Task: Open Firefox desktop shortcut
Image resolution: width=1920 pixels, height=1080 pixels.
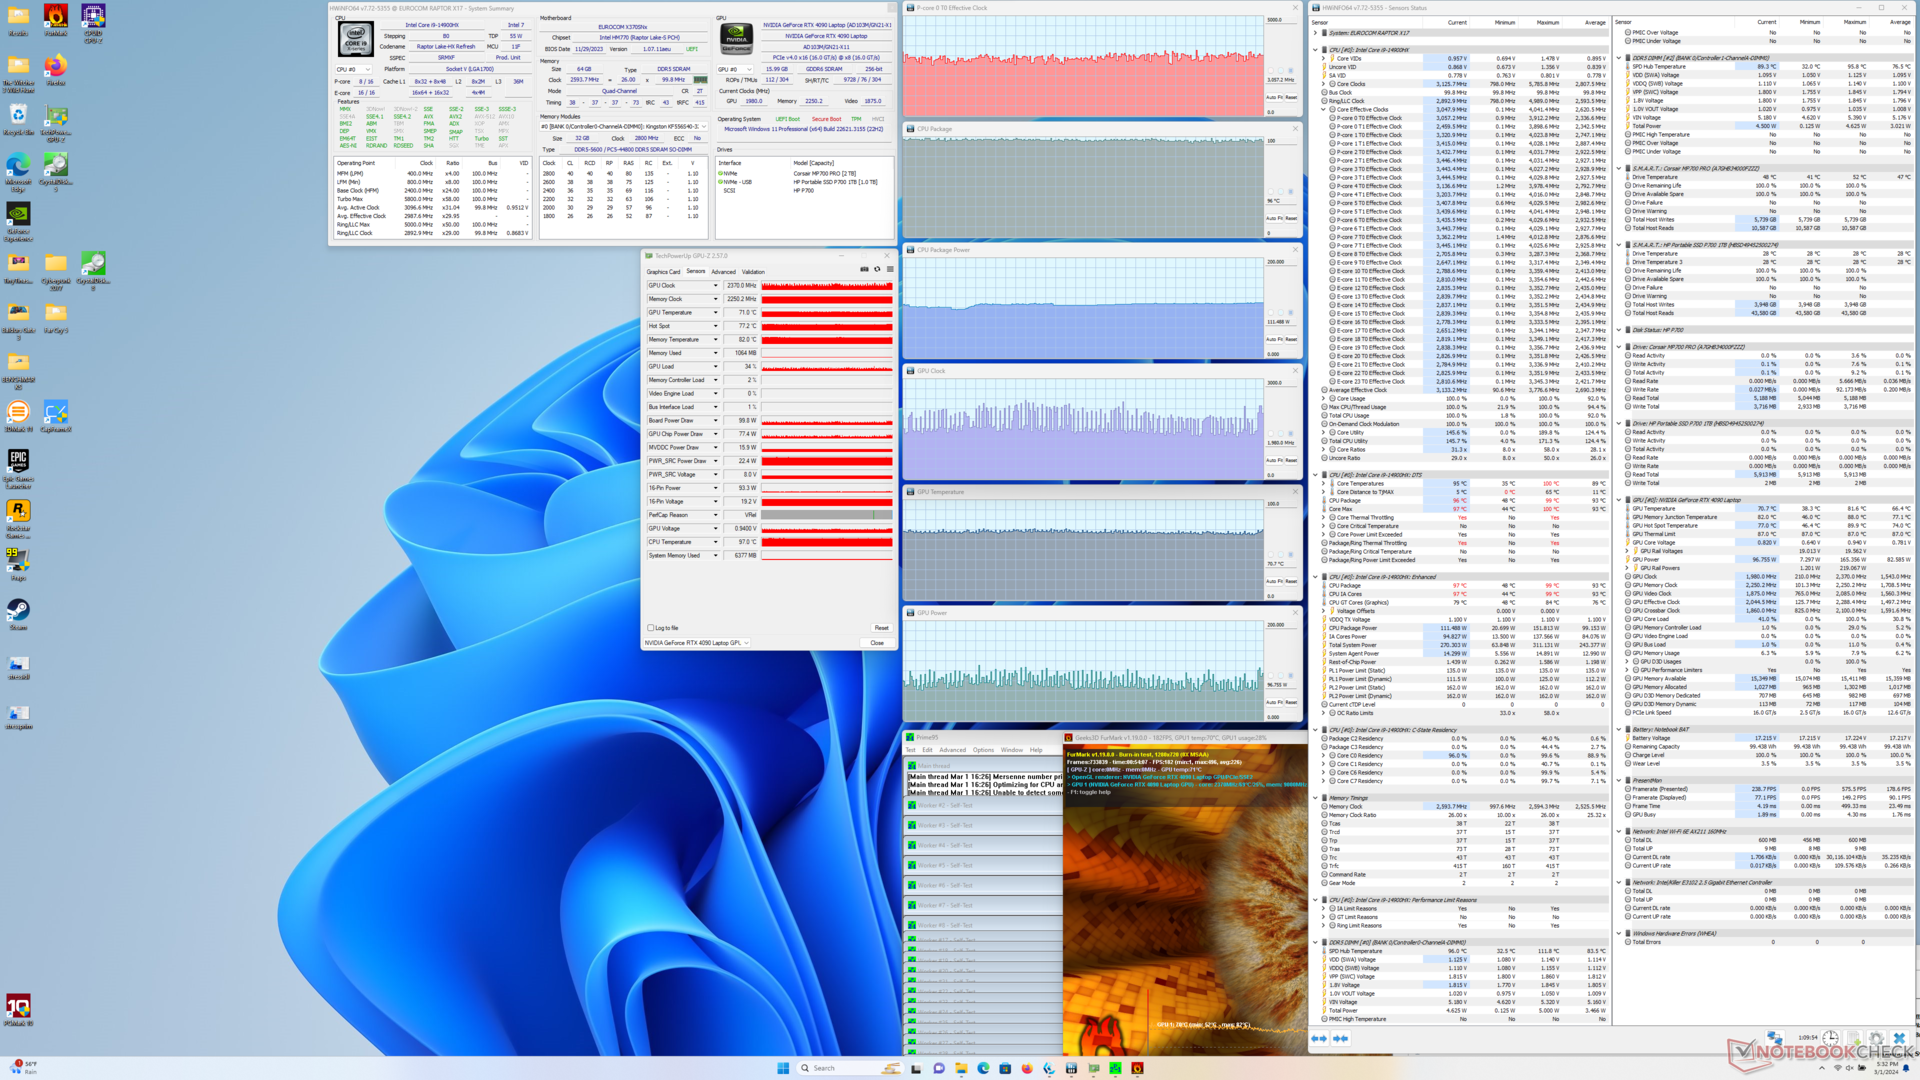Action: click(56, 70)
